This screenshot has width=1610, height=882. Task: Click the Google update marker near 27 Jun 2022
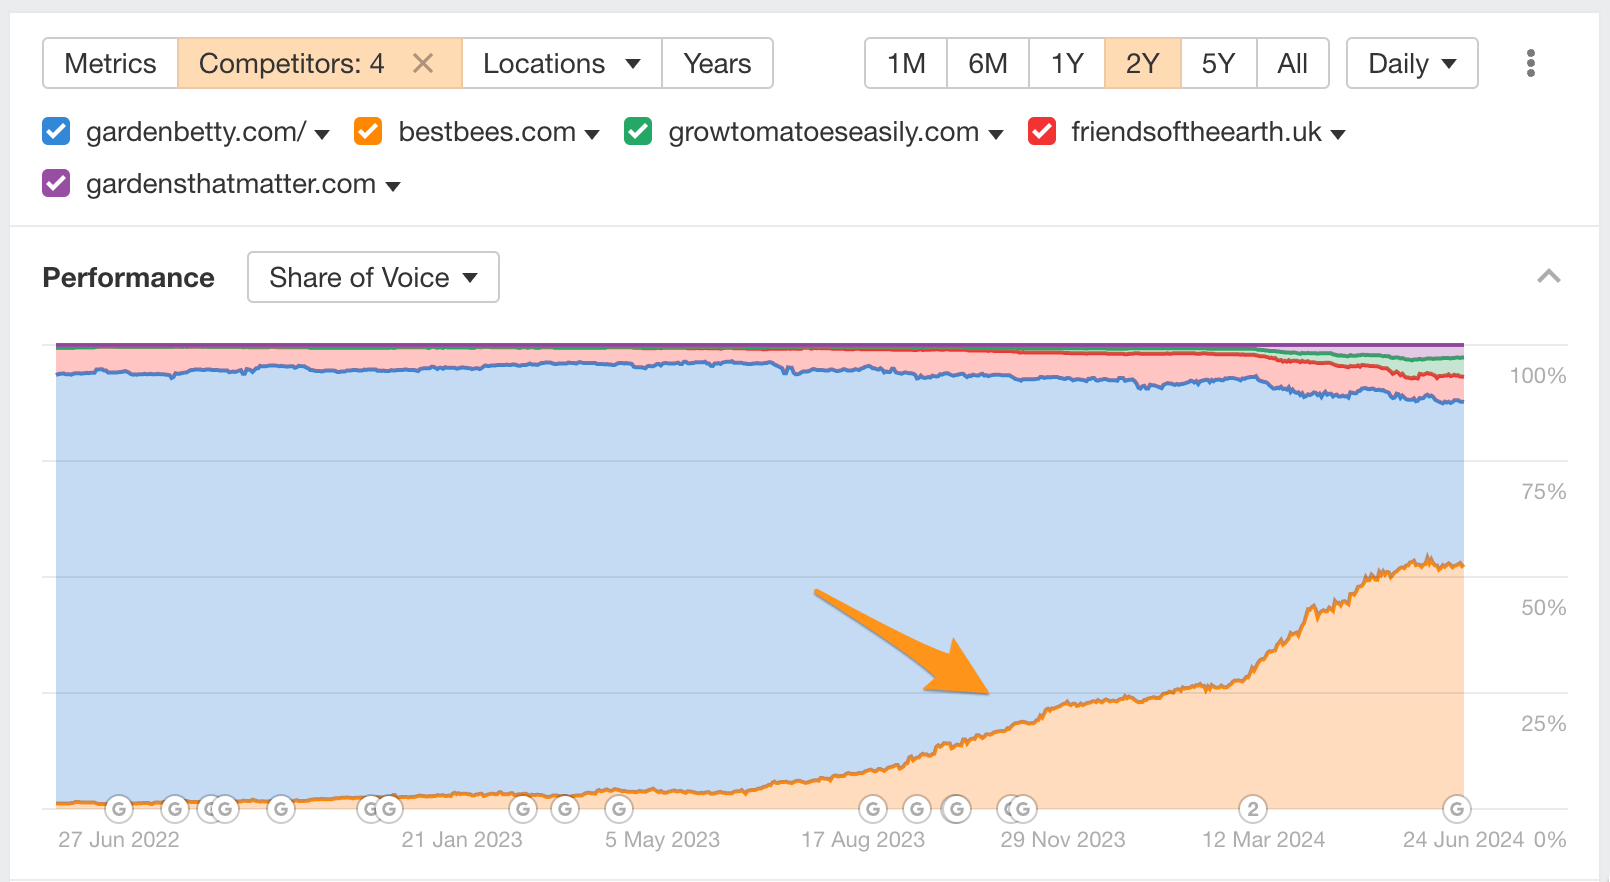119,809
